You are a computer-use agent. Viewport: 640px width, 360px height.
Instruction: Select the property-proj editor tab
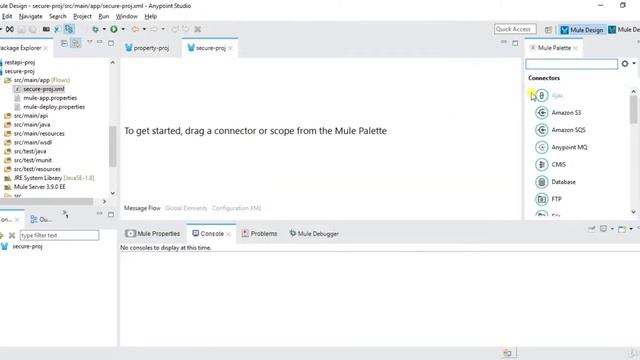coord(147,48)
